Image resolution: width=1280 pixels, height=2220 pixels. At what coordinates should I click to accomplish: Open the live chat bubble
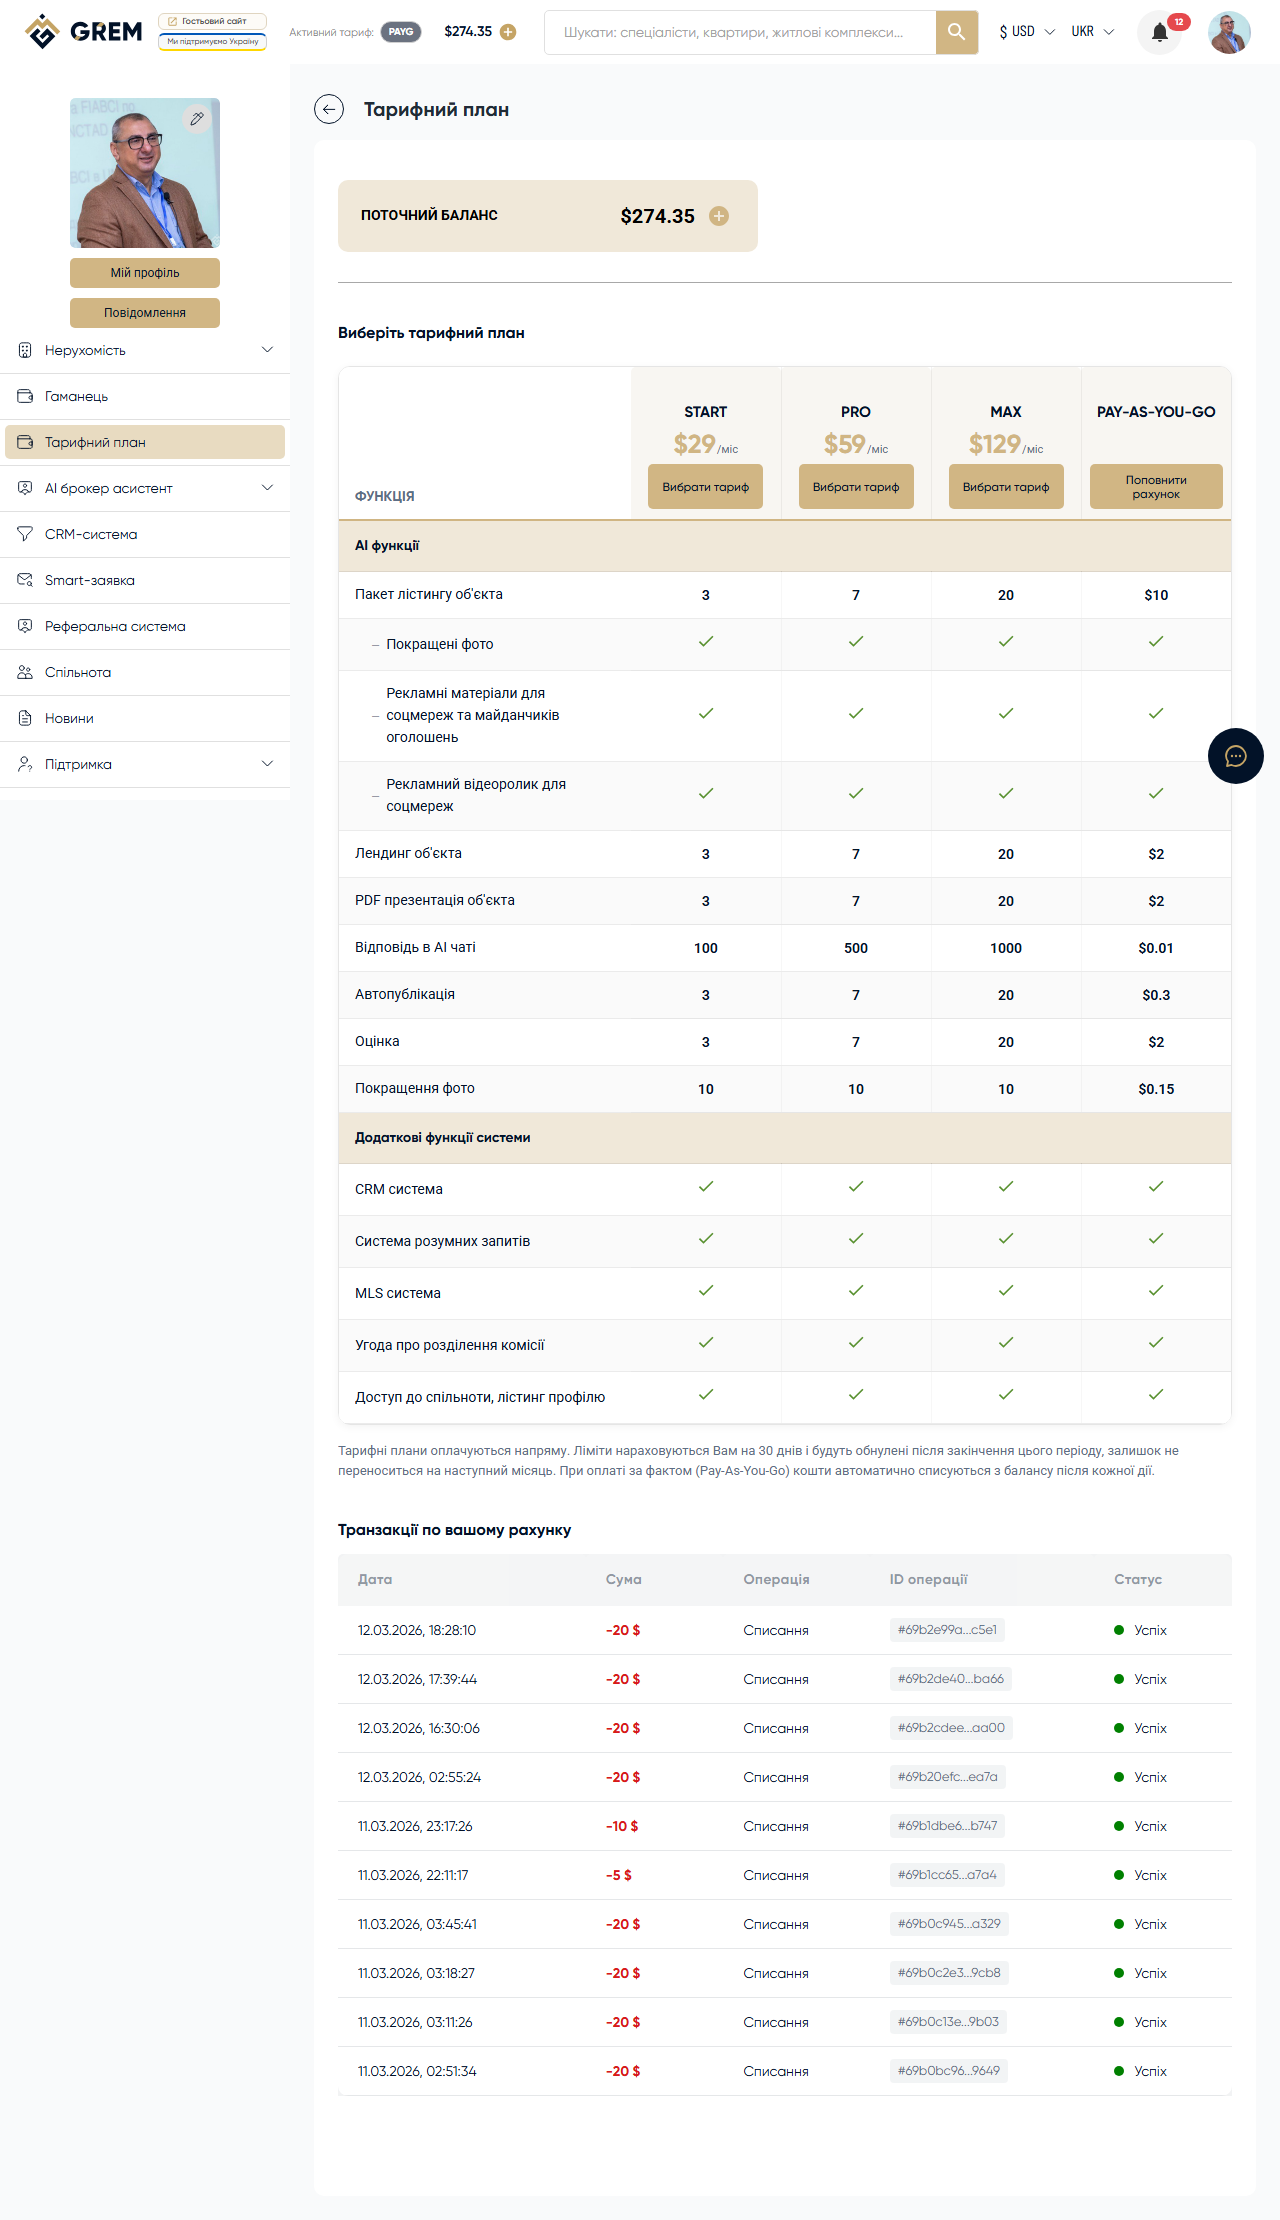[1235, 756]
